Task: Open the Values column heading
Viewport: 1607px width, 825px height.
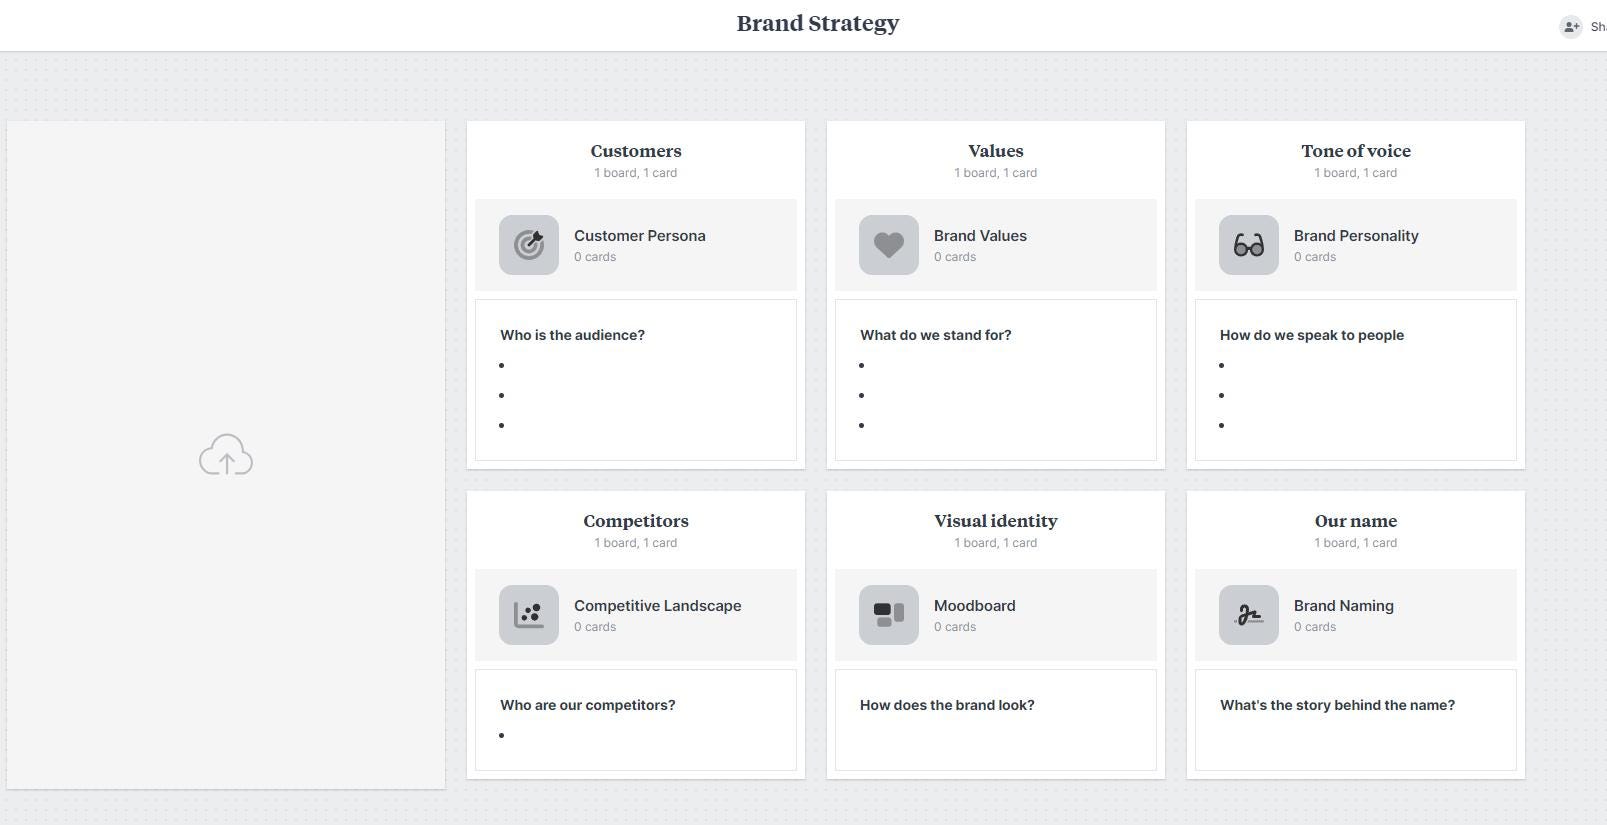Action: [996, 151]
